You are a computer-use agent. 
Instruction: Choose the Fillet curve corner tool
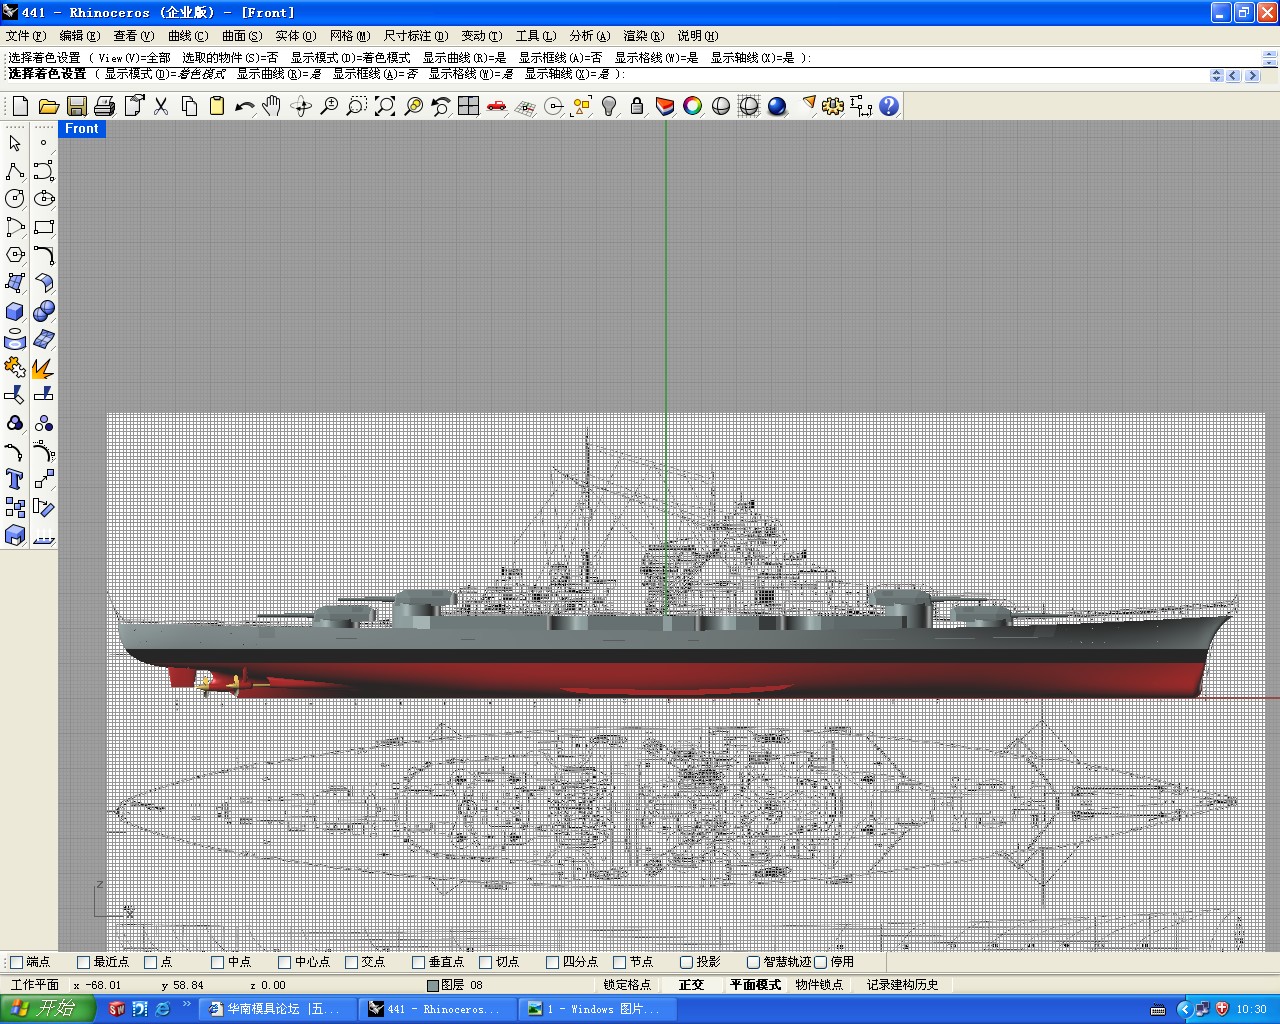(x=44, y=255)
